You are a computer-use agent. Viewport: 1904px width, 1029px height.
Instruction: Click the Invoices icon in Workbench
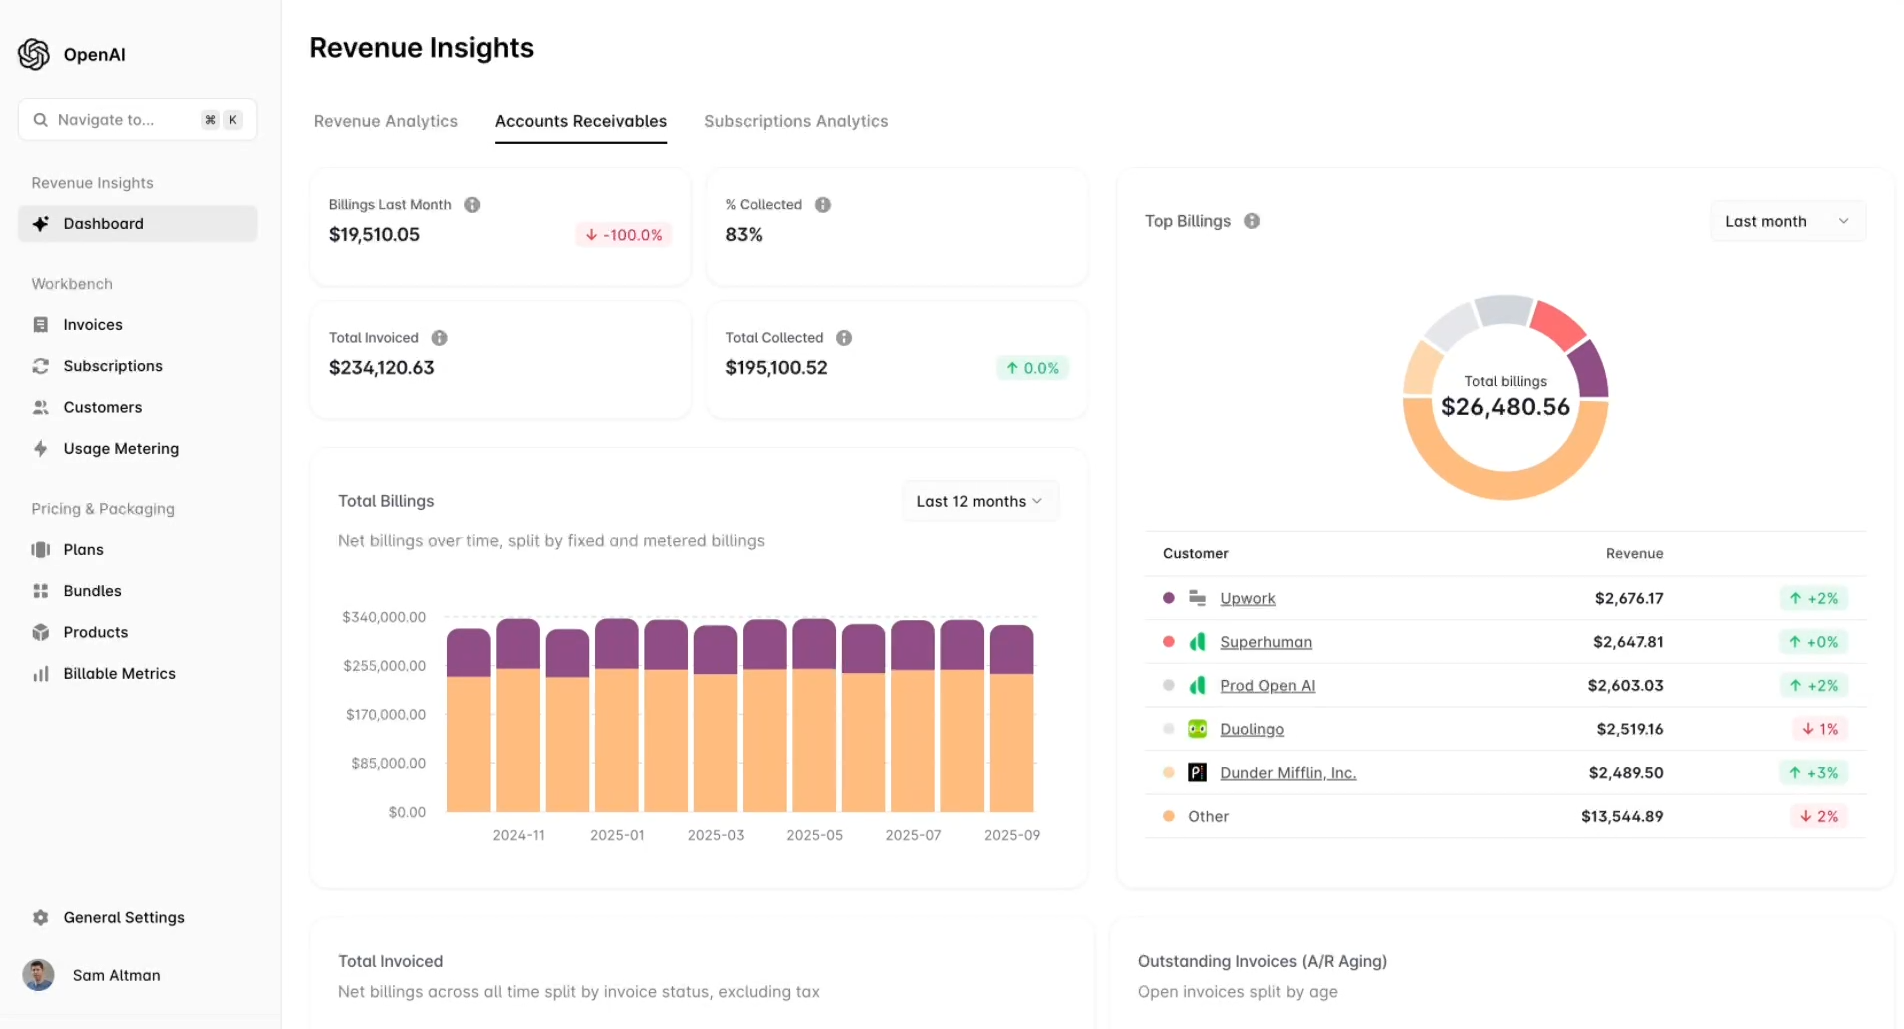(40, 324)
